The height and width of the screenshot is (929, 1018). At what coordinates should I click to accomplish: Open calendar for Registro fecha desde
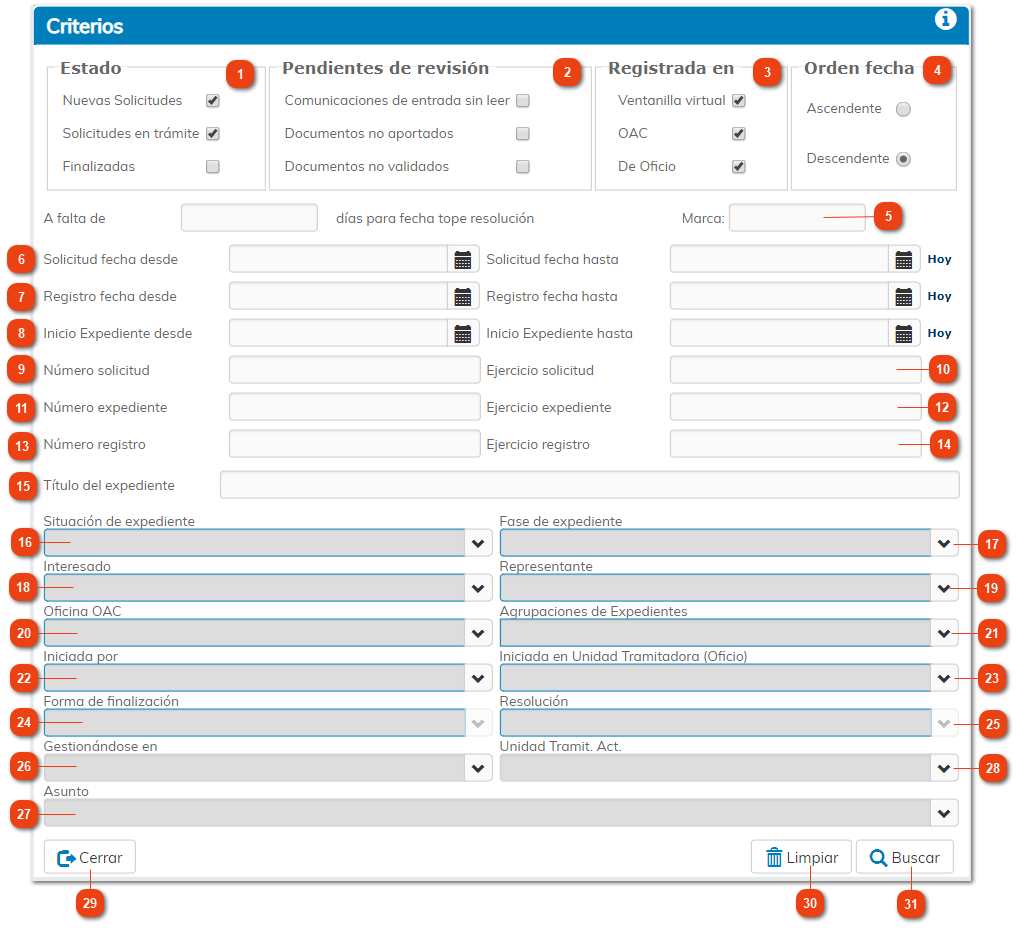(462, 297)
